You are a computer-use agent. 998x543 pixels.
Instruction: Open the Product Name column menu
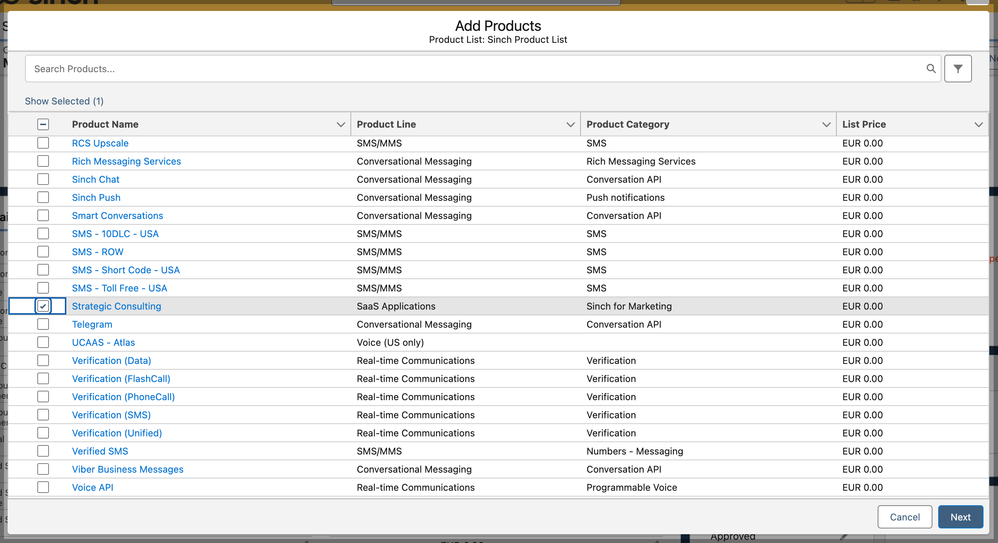[x=341, y=124]
